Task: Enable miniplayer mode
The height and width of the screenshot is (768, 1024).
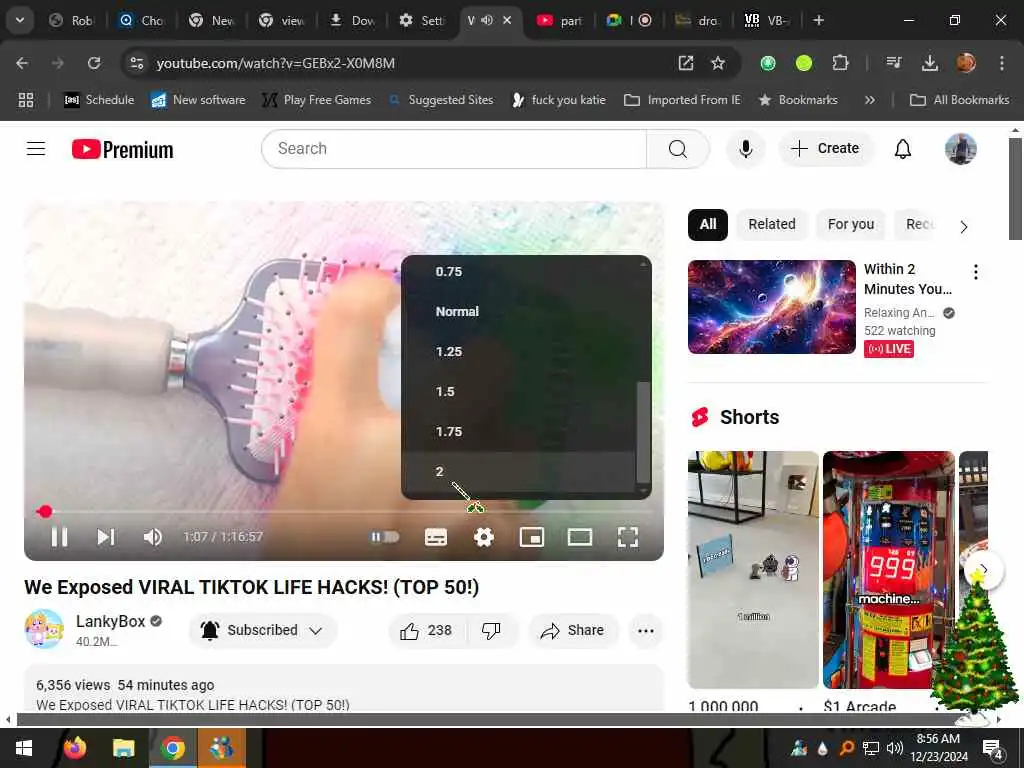Action: 532,537
